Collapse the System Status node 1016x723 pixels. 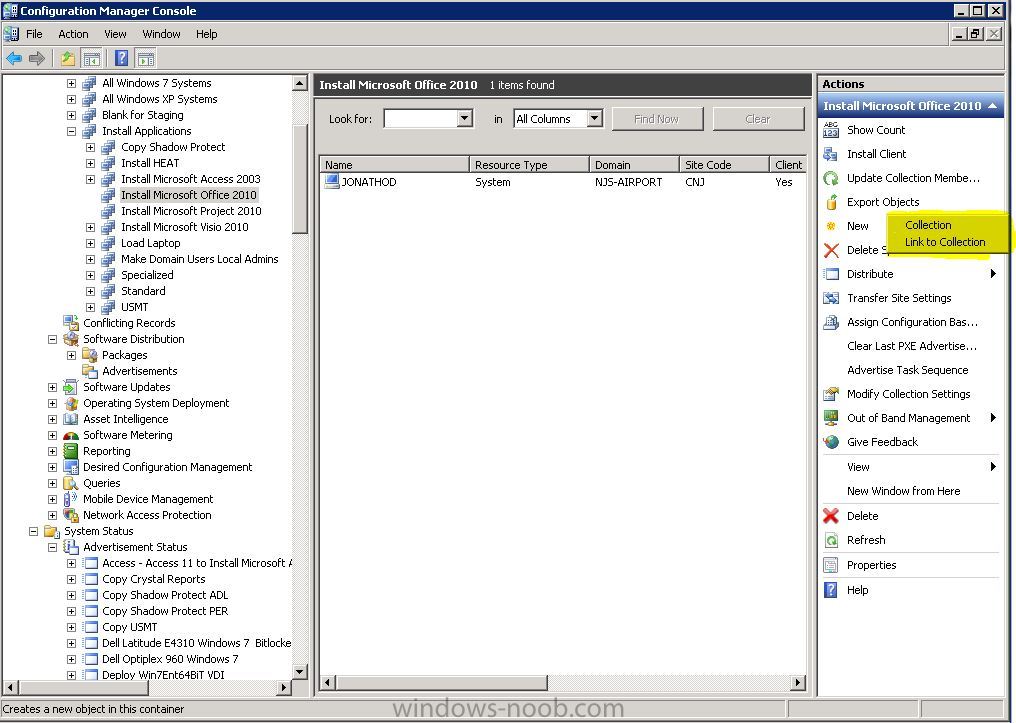tap(33, 531)
